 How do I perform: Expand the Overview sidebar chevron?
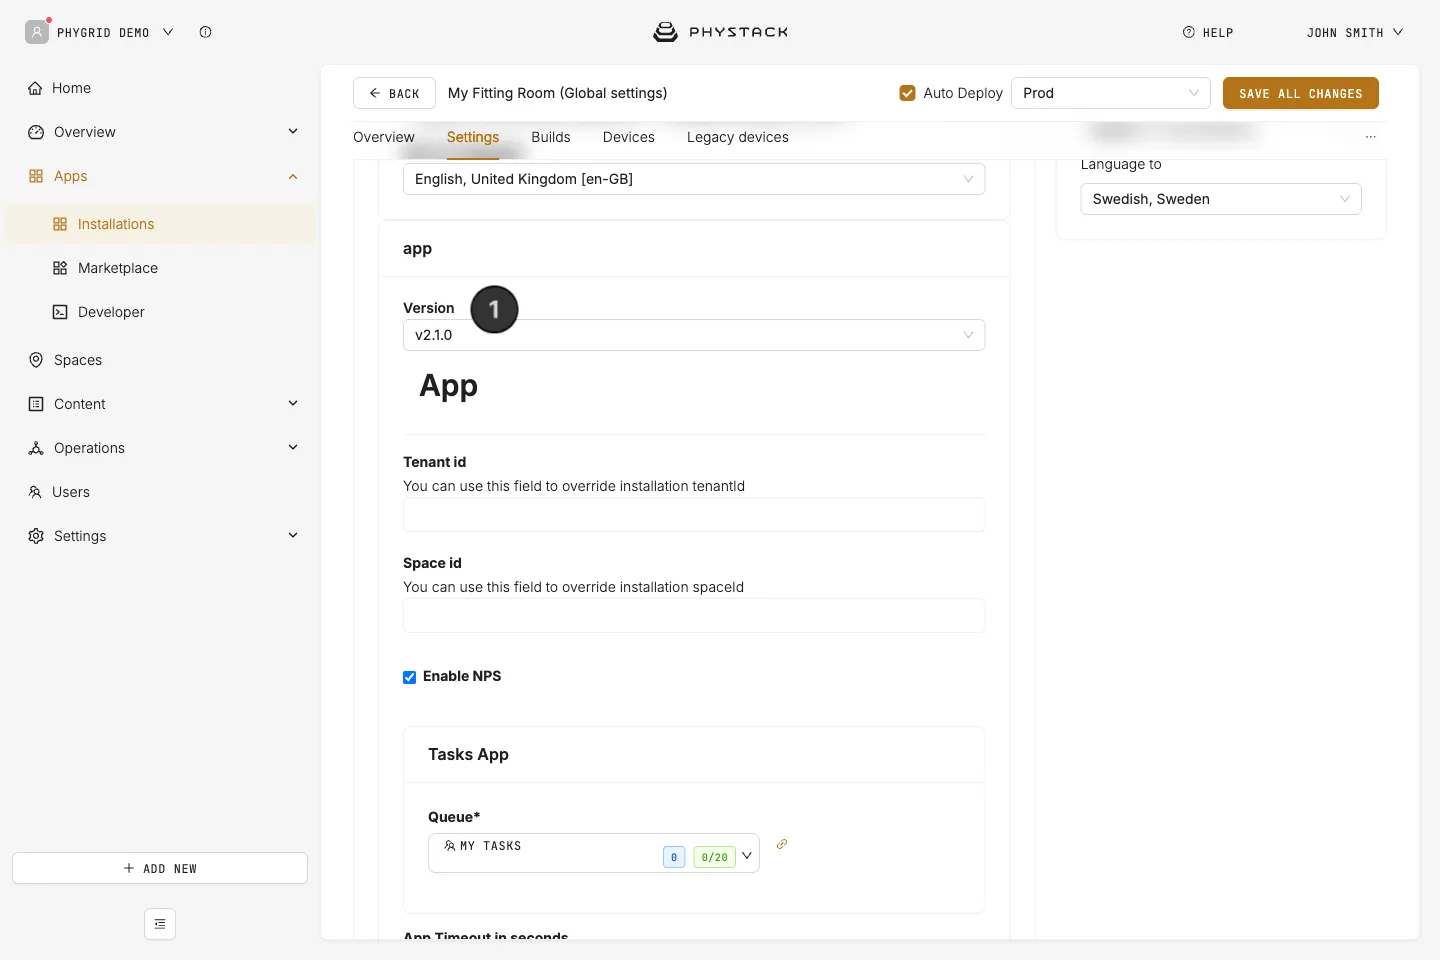(x=293, y=132)
